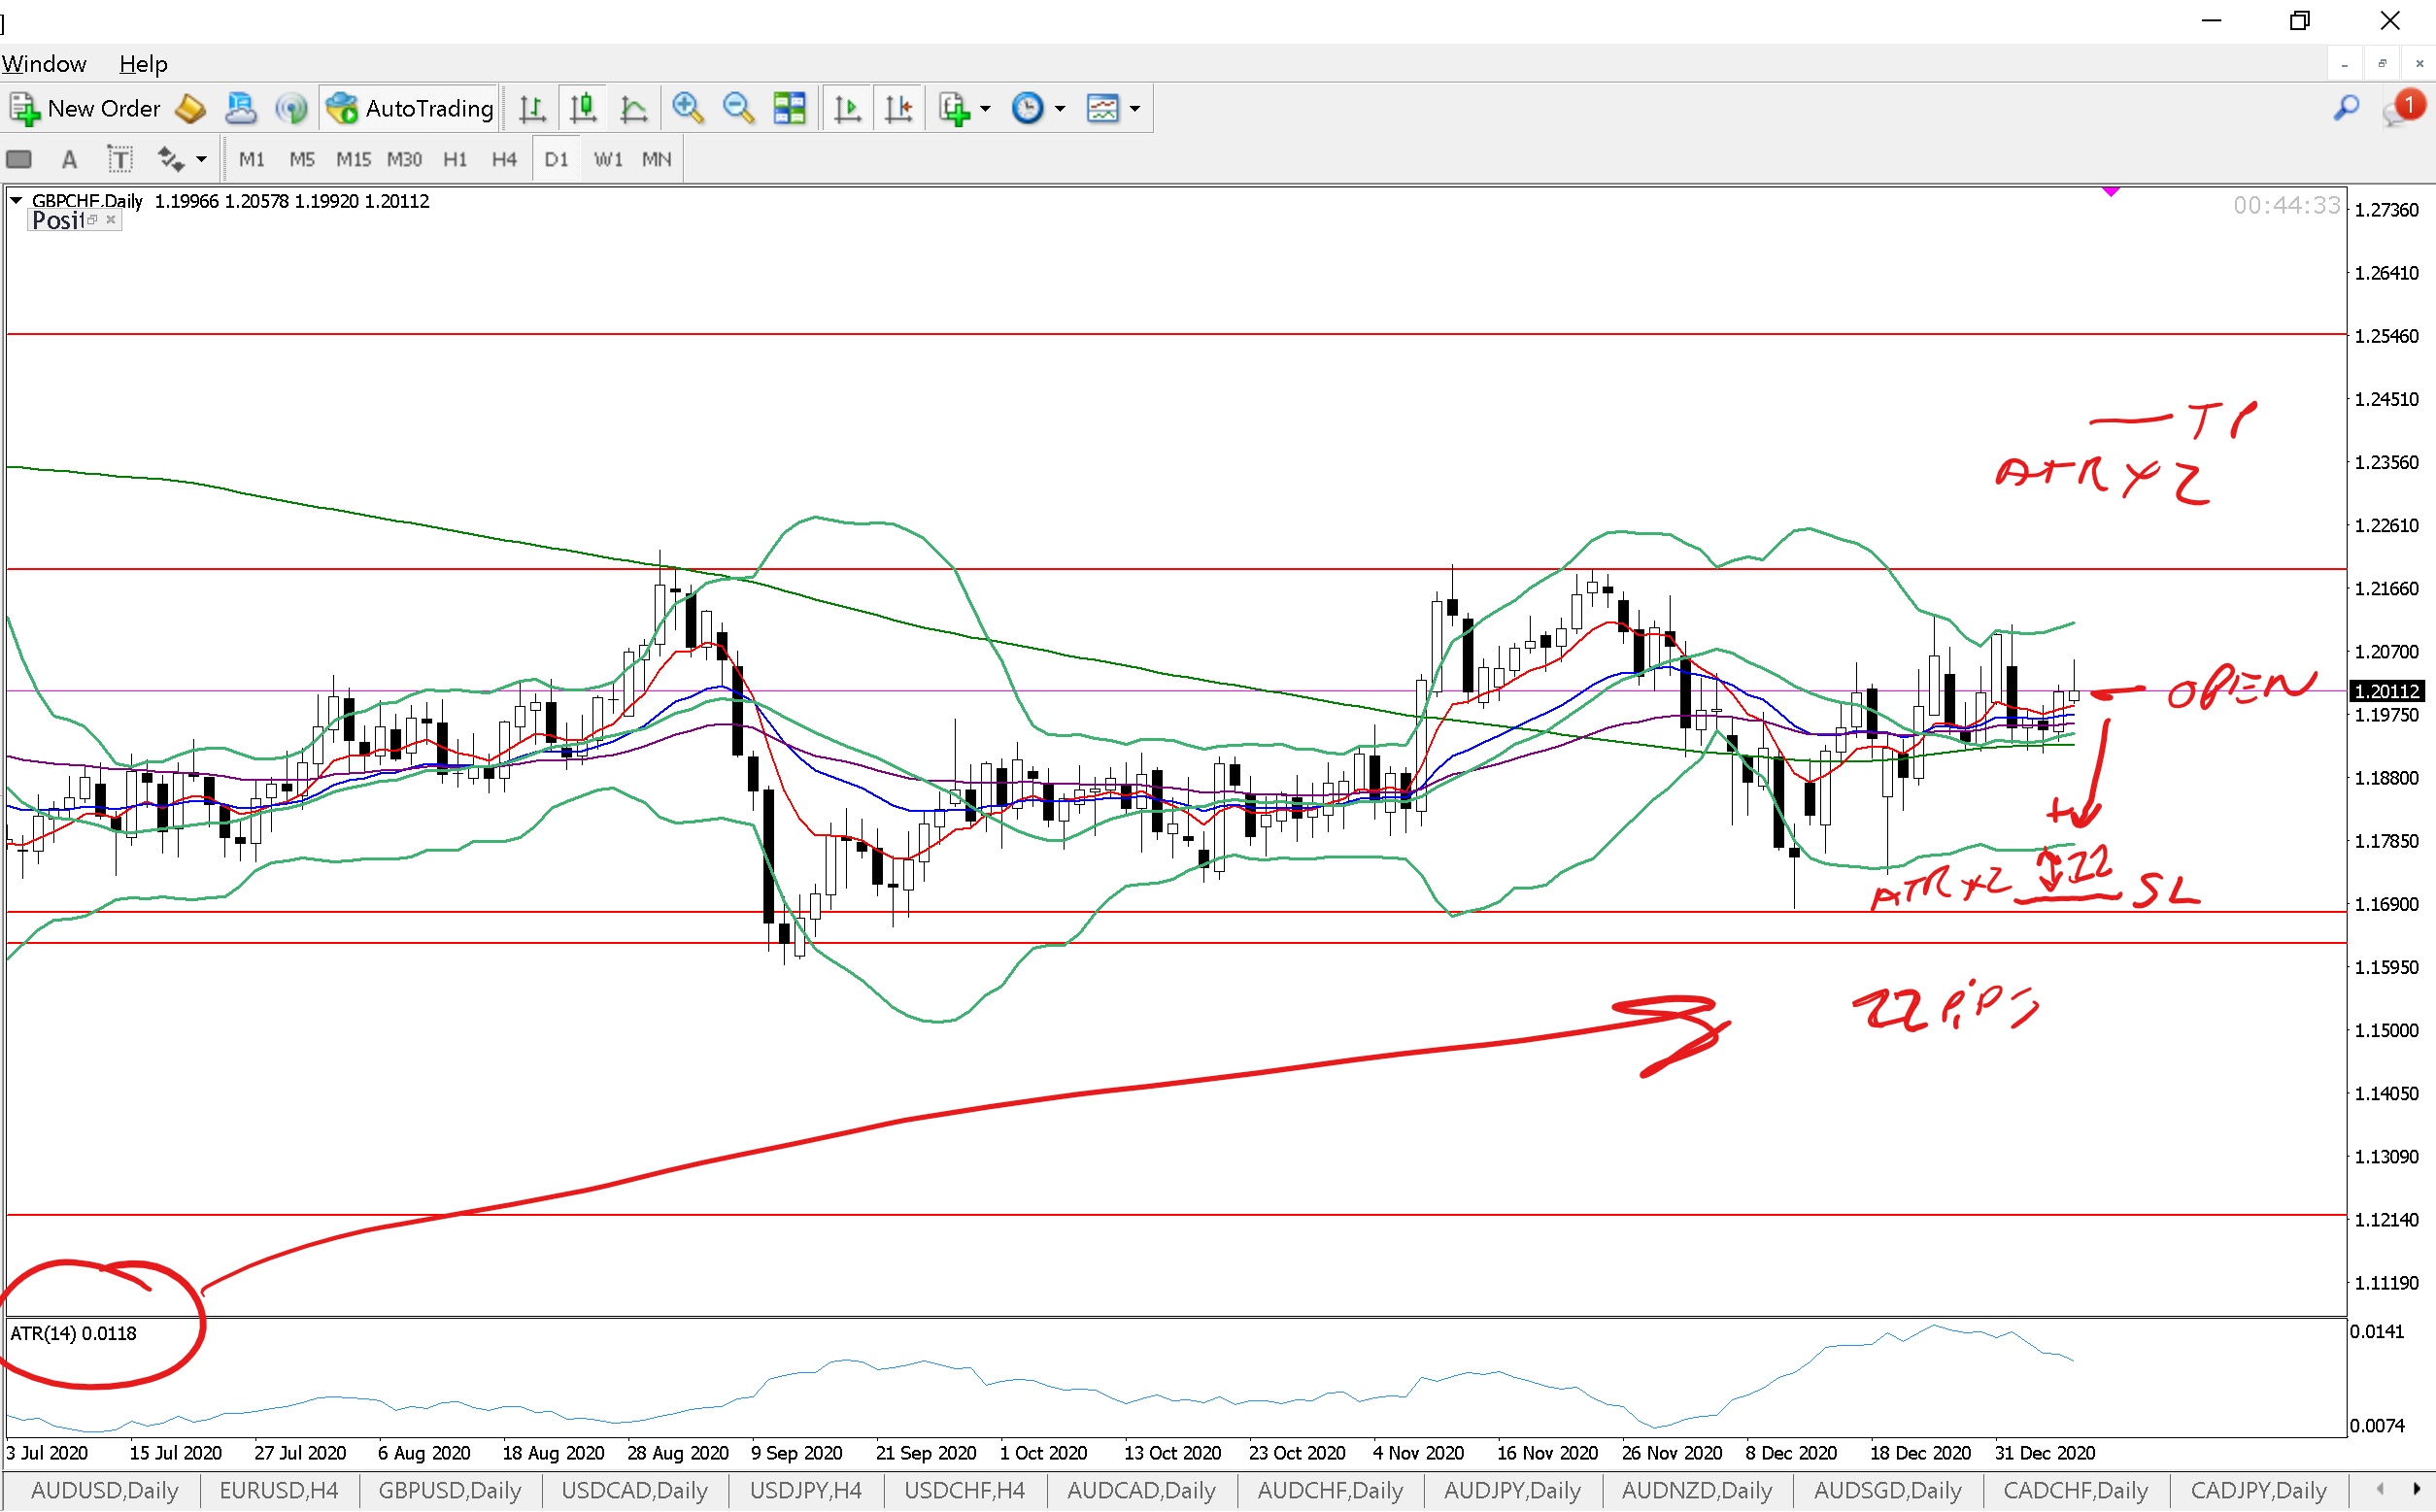Click the current price label 1.20112

click(2387, 691)
